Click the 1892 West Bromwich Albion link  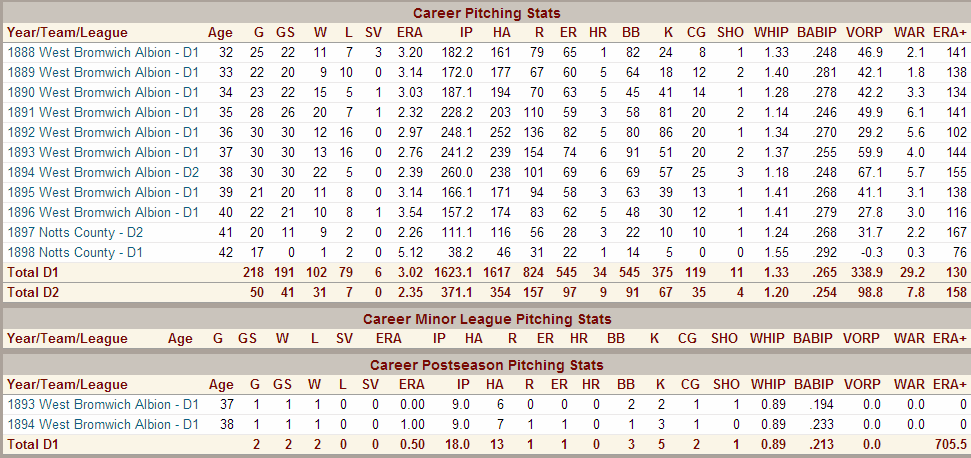tap(102, 132)
